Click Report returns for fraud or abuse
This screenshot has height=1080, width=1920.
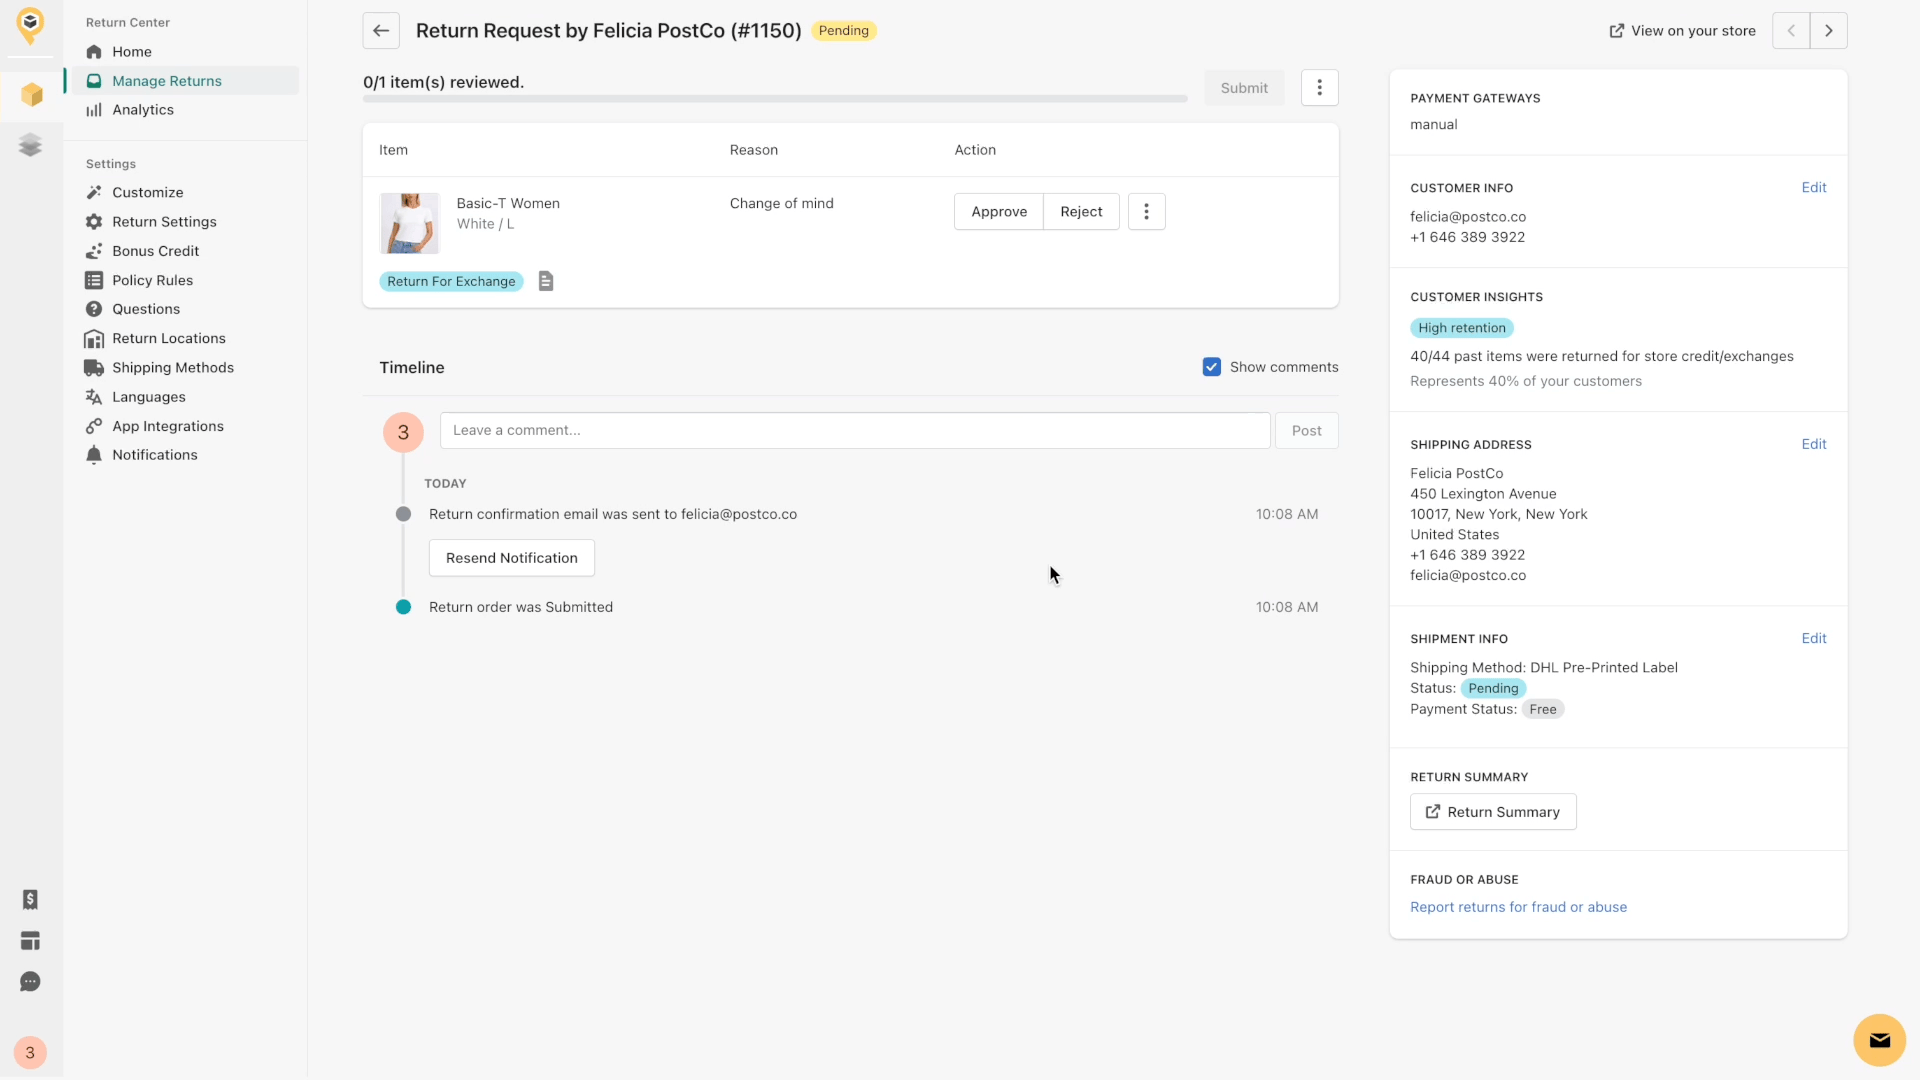(x=1518, y=907)
